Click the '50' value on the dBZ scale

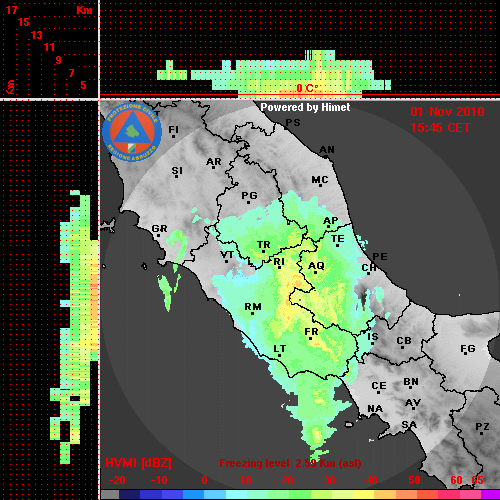tap(414, 480)
